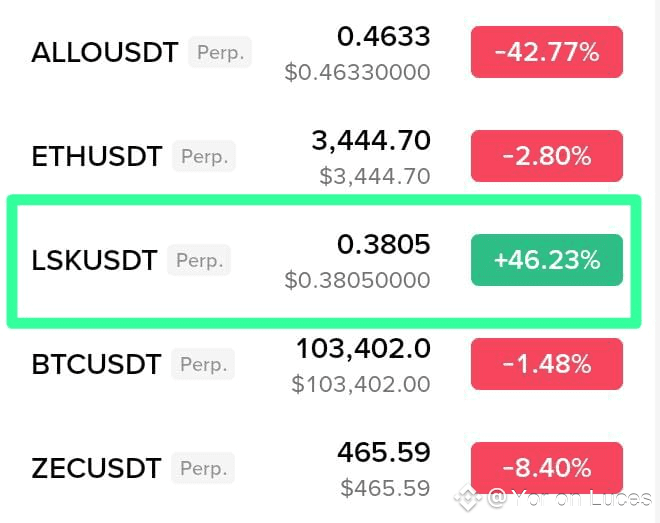Click the watermark logo icon at bottom right
The image size is (660, 523).
click(x=467, y=497)
